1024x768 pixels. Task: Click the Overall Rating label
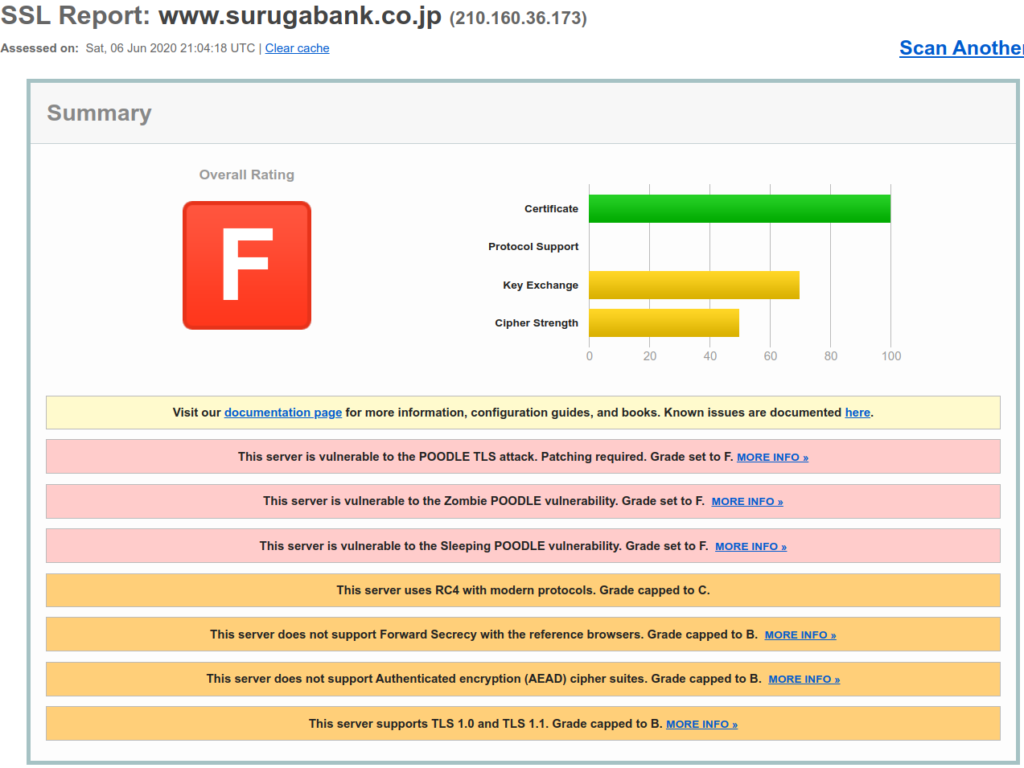[x=247, y=175]
